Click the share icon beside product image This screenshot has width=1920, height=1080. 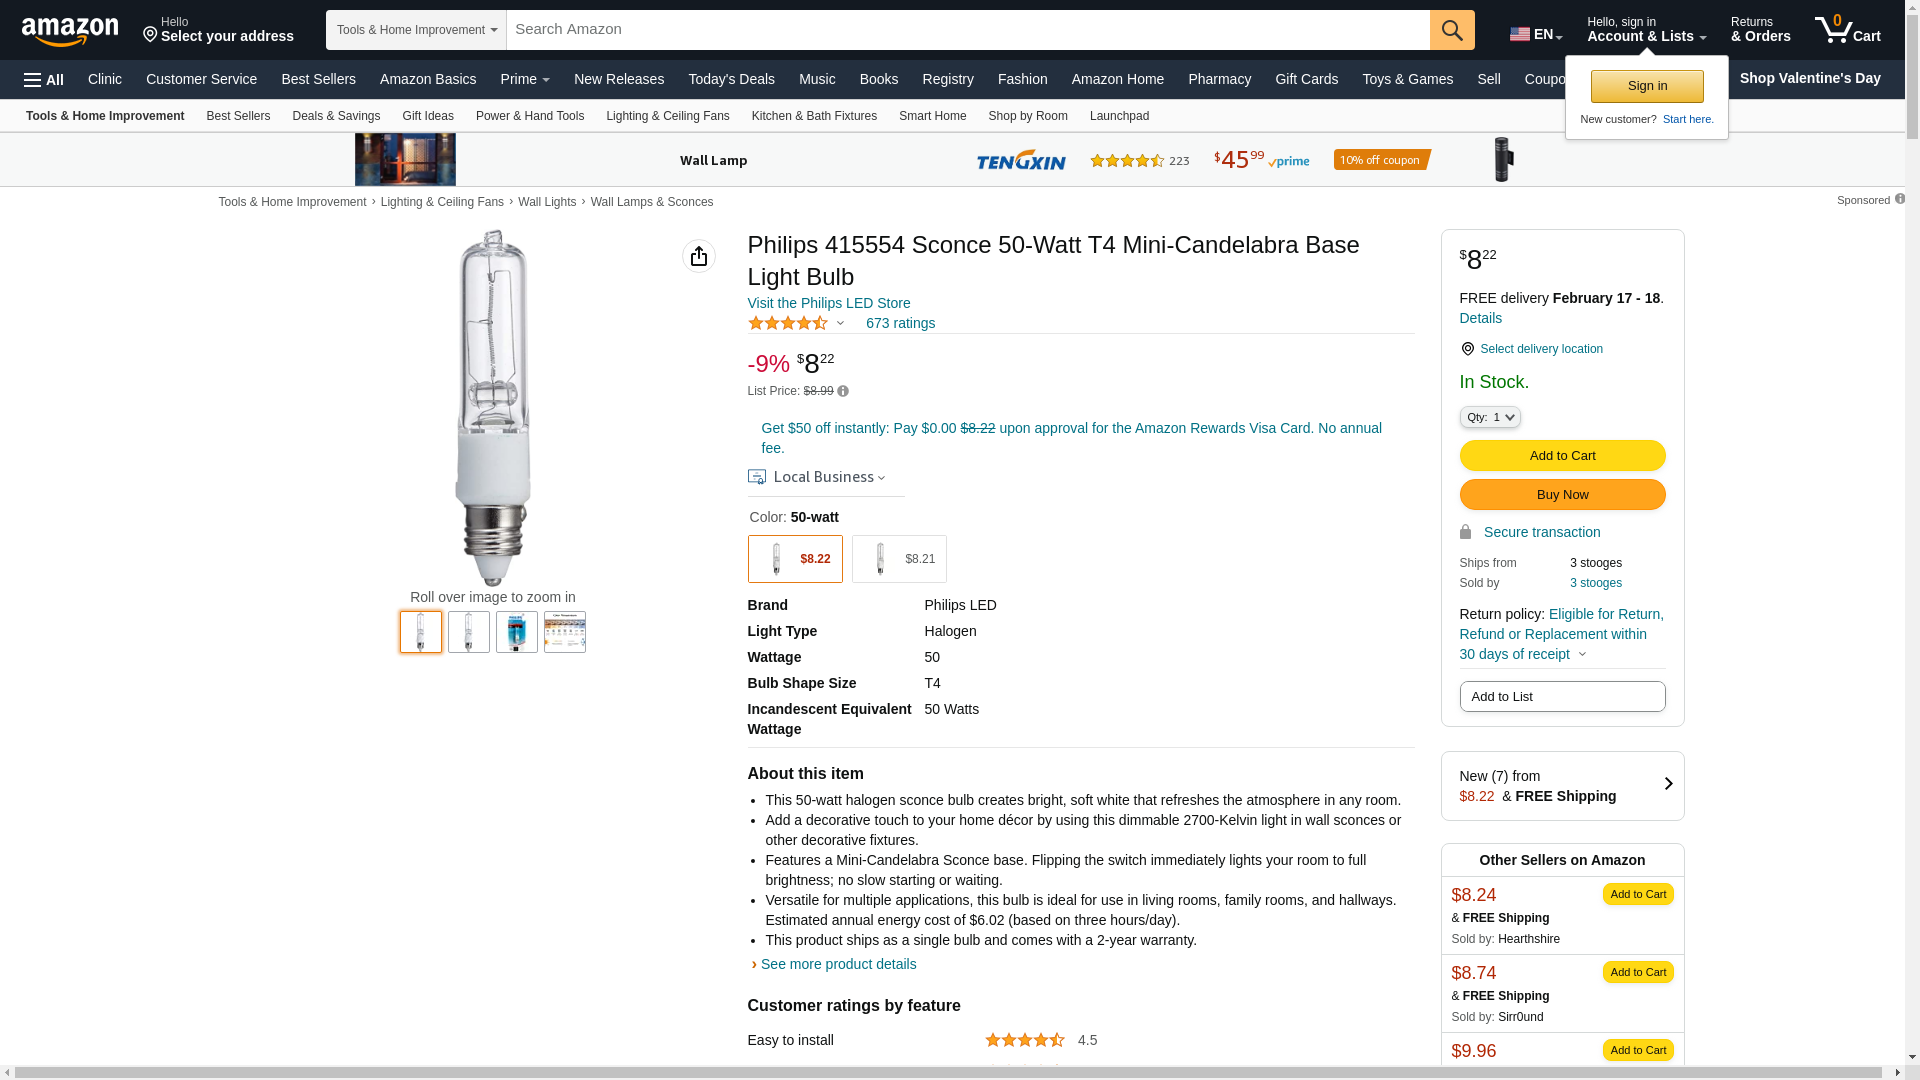[x=699, y=256]
